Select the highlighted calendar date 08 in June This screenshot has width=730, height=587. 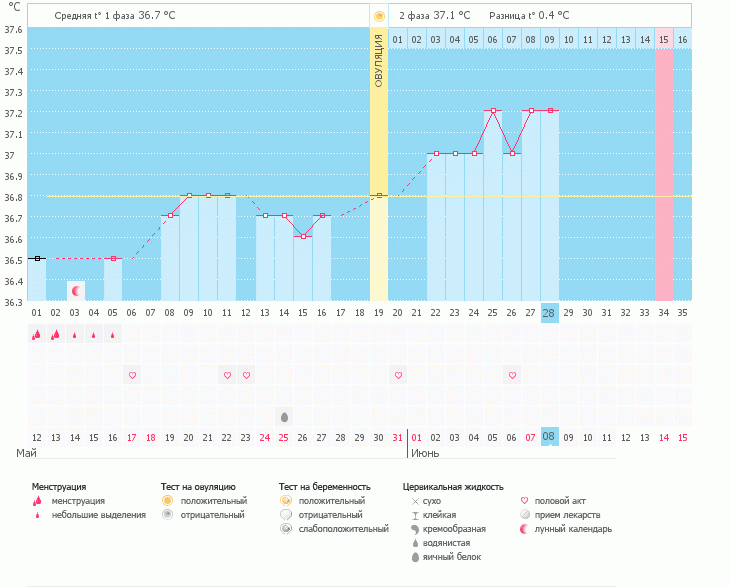tap(549, 437)
